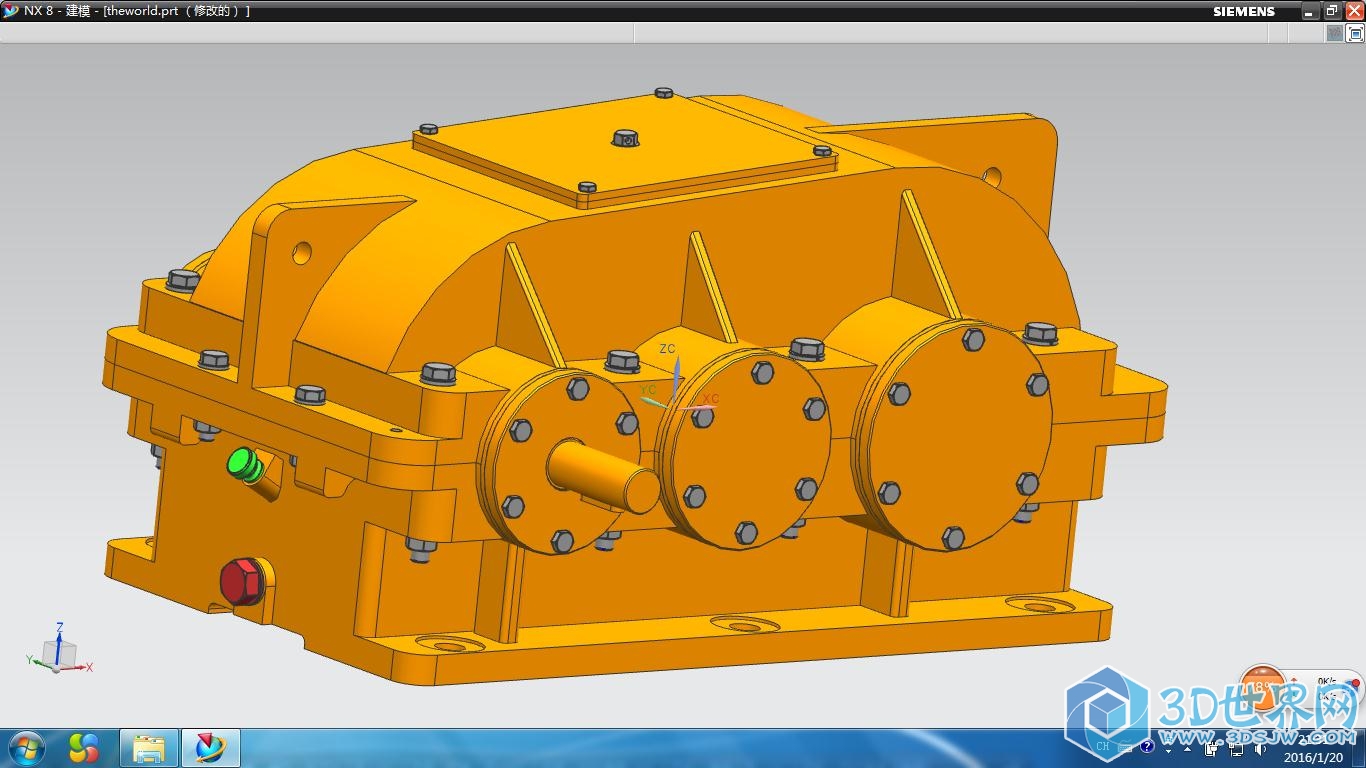This screenshot has height=768, width=1366.
Task: Launch the colorful pinwheel app on the taskbar
Action: coord(84,748)
